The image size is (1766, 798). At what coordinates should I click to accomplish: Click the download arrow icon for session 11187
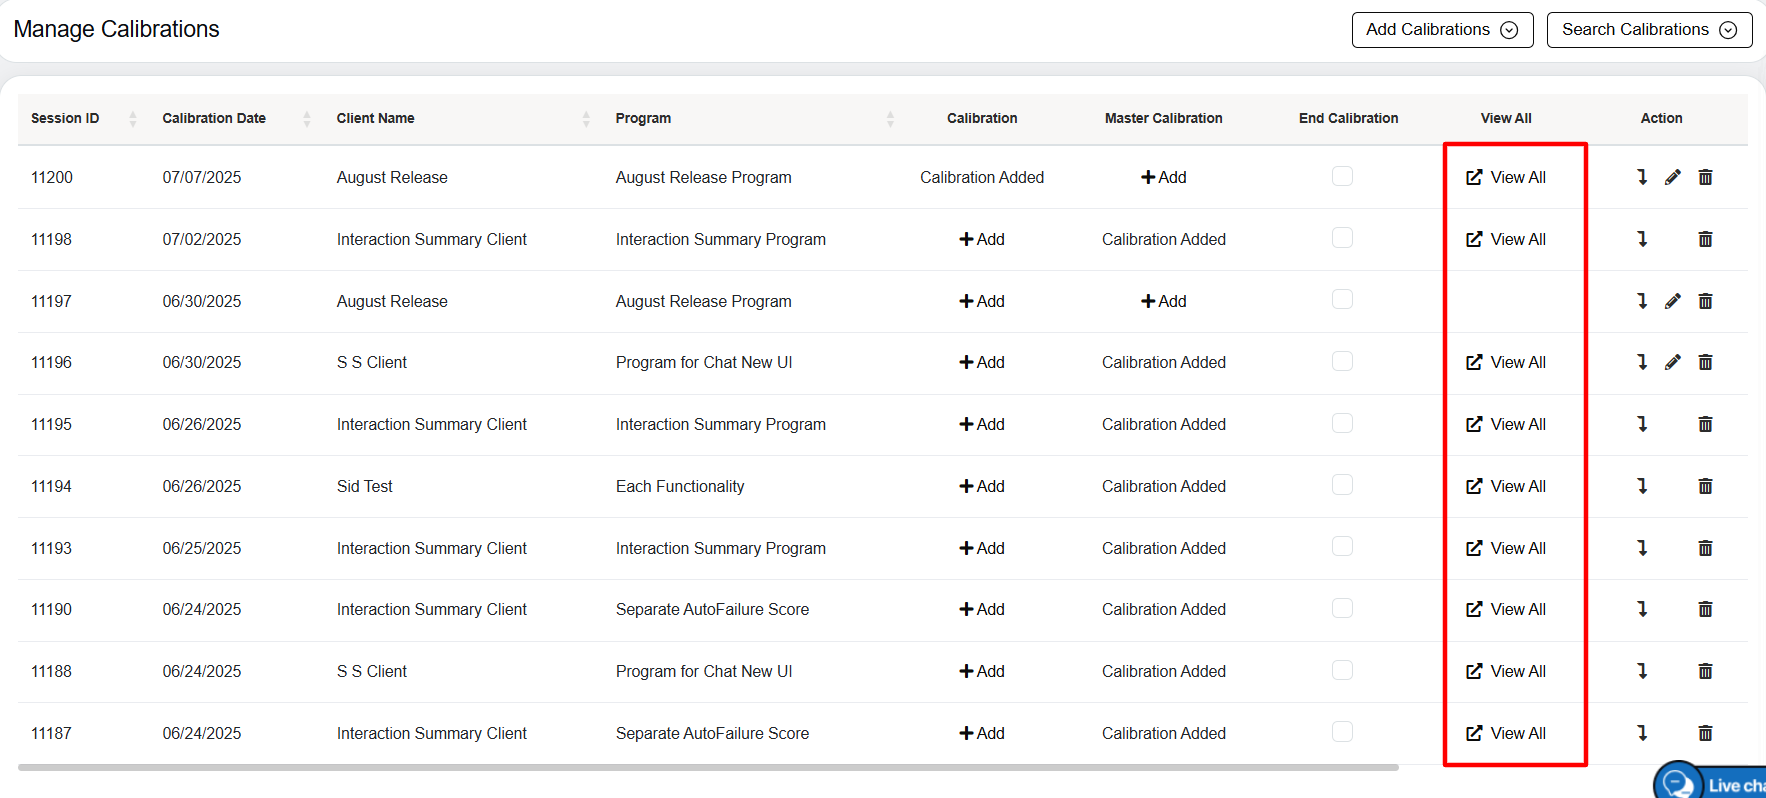tap(1641, 733)
